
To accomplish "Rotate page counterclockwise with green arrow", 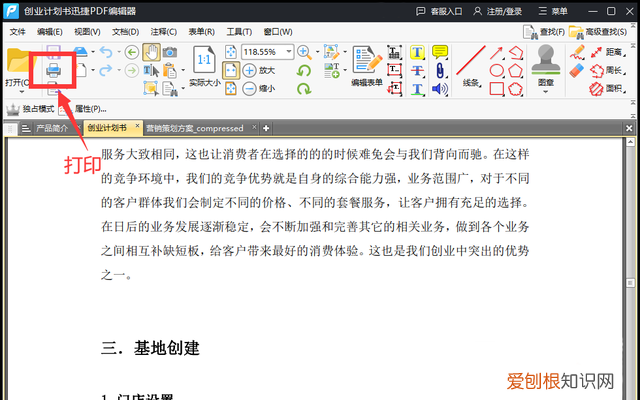I will pos(304,71).
